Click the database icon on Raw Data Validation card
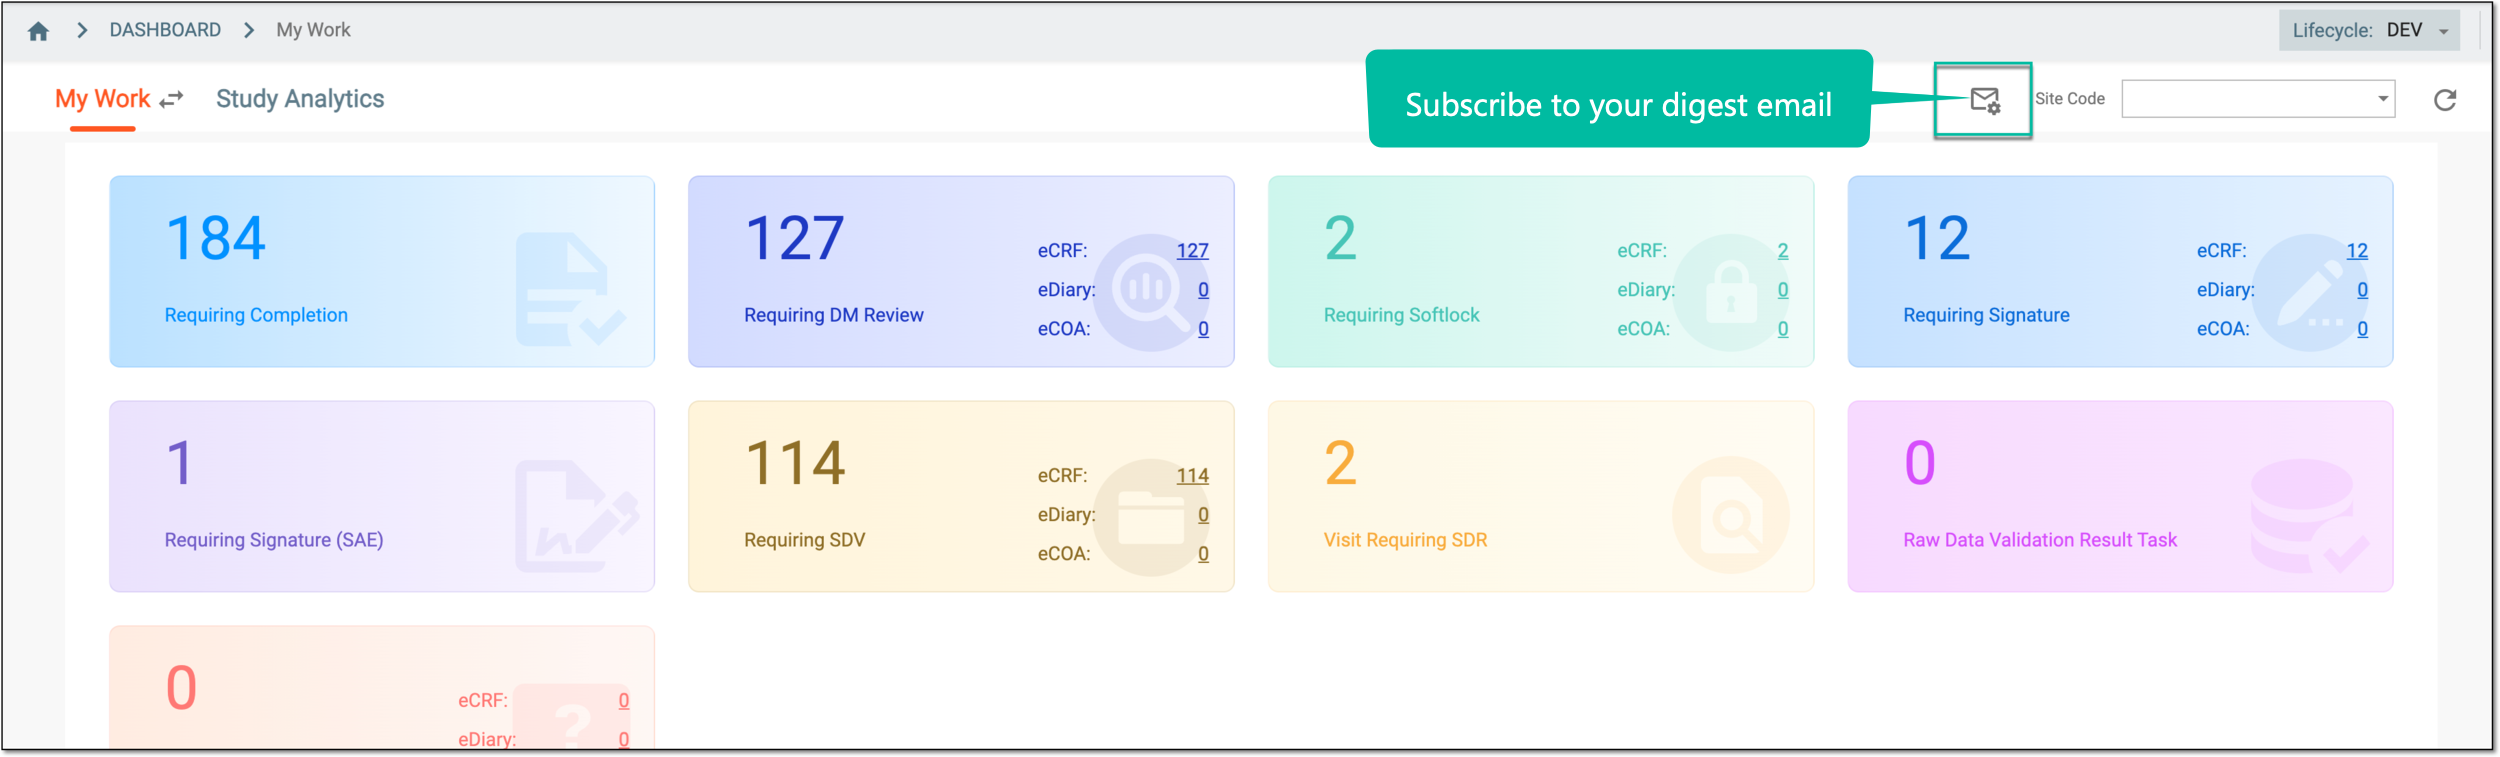This screenshot has width=2500, height=757. [x=2310, y=515]
